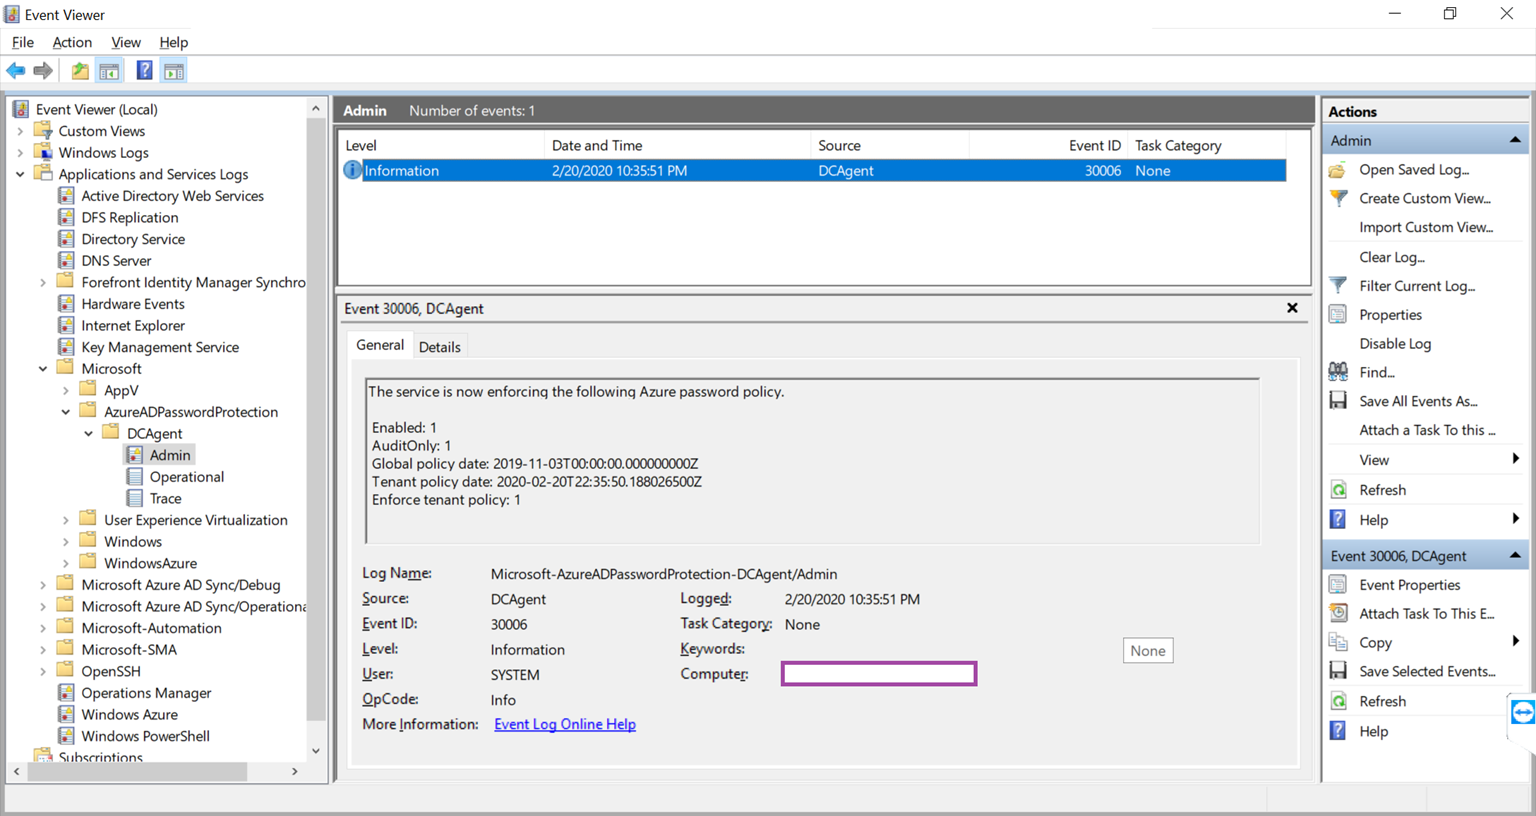The image size is (1536, 816).
Task: Click the Refresh icon in Event 30006 section
Action: (x=1338, y=701)
